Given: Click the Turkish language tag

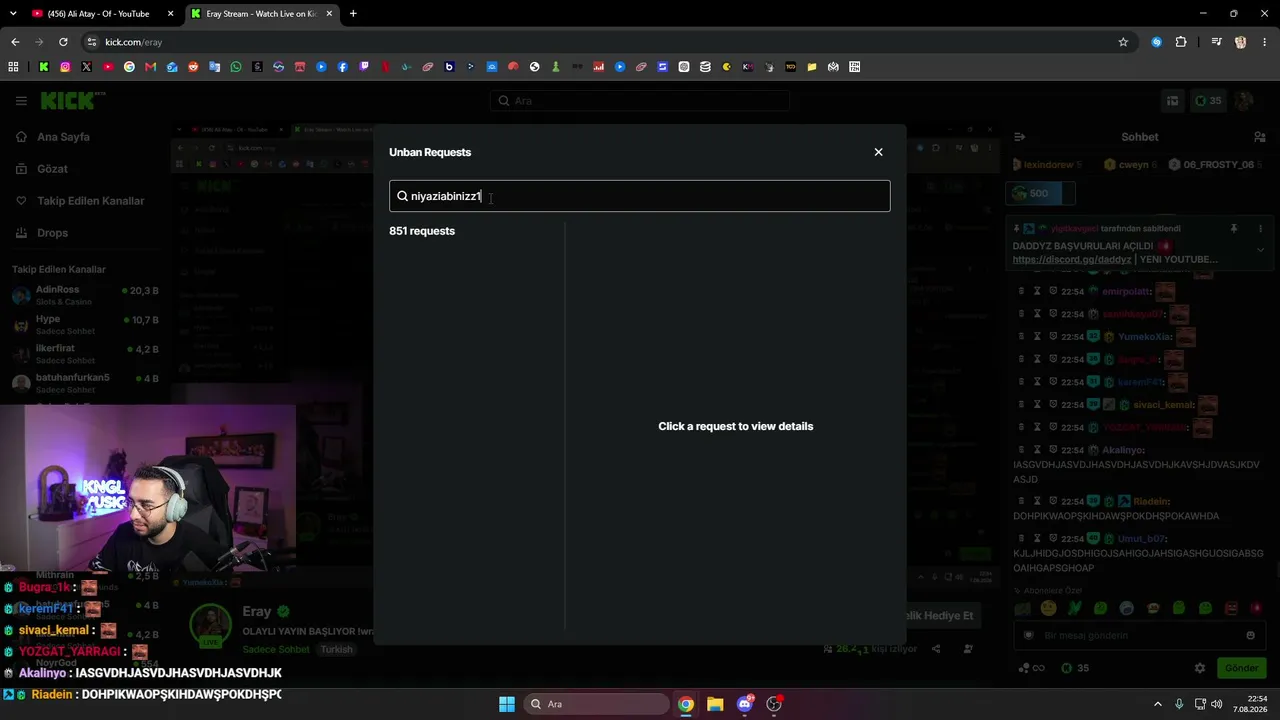Looking at the screenshot, I should tap(336, 649).
